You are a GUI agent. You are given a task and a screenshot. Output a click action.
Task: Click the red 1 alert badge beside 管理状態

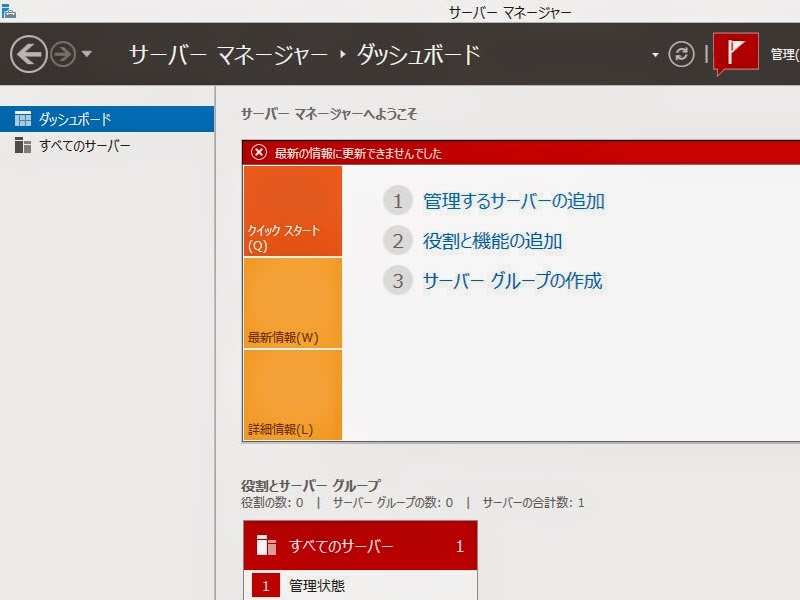pyautogui.click(x=266, y=586)
